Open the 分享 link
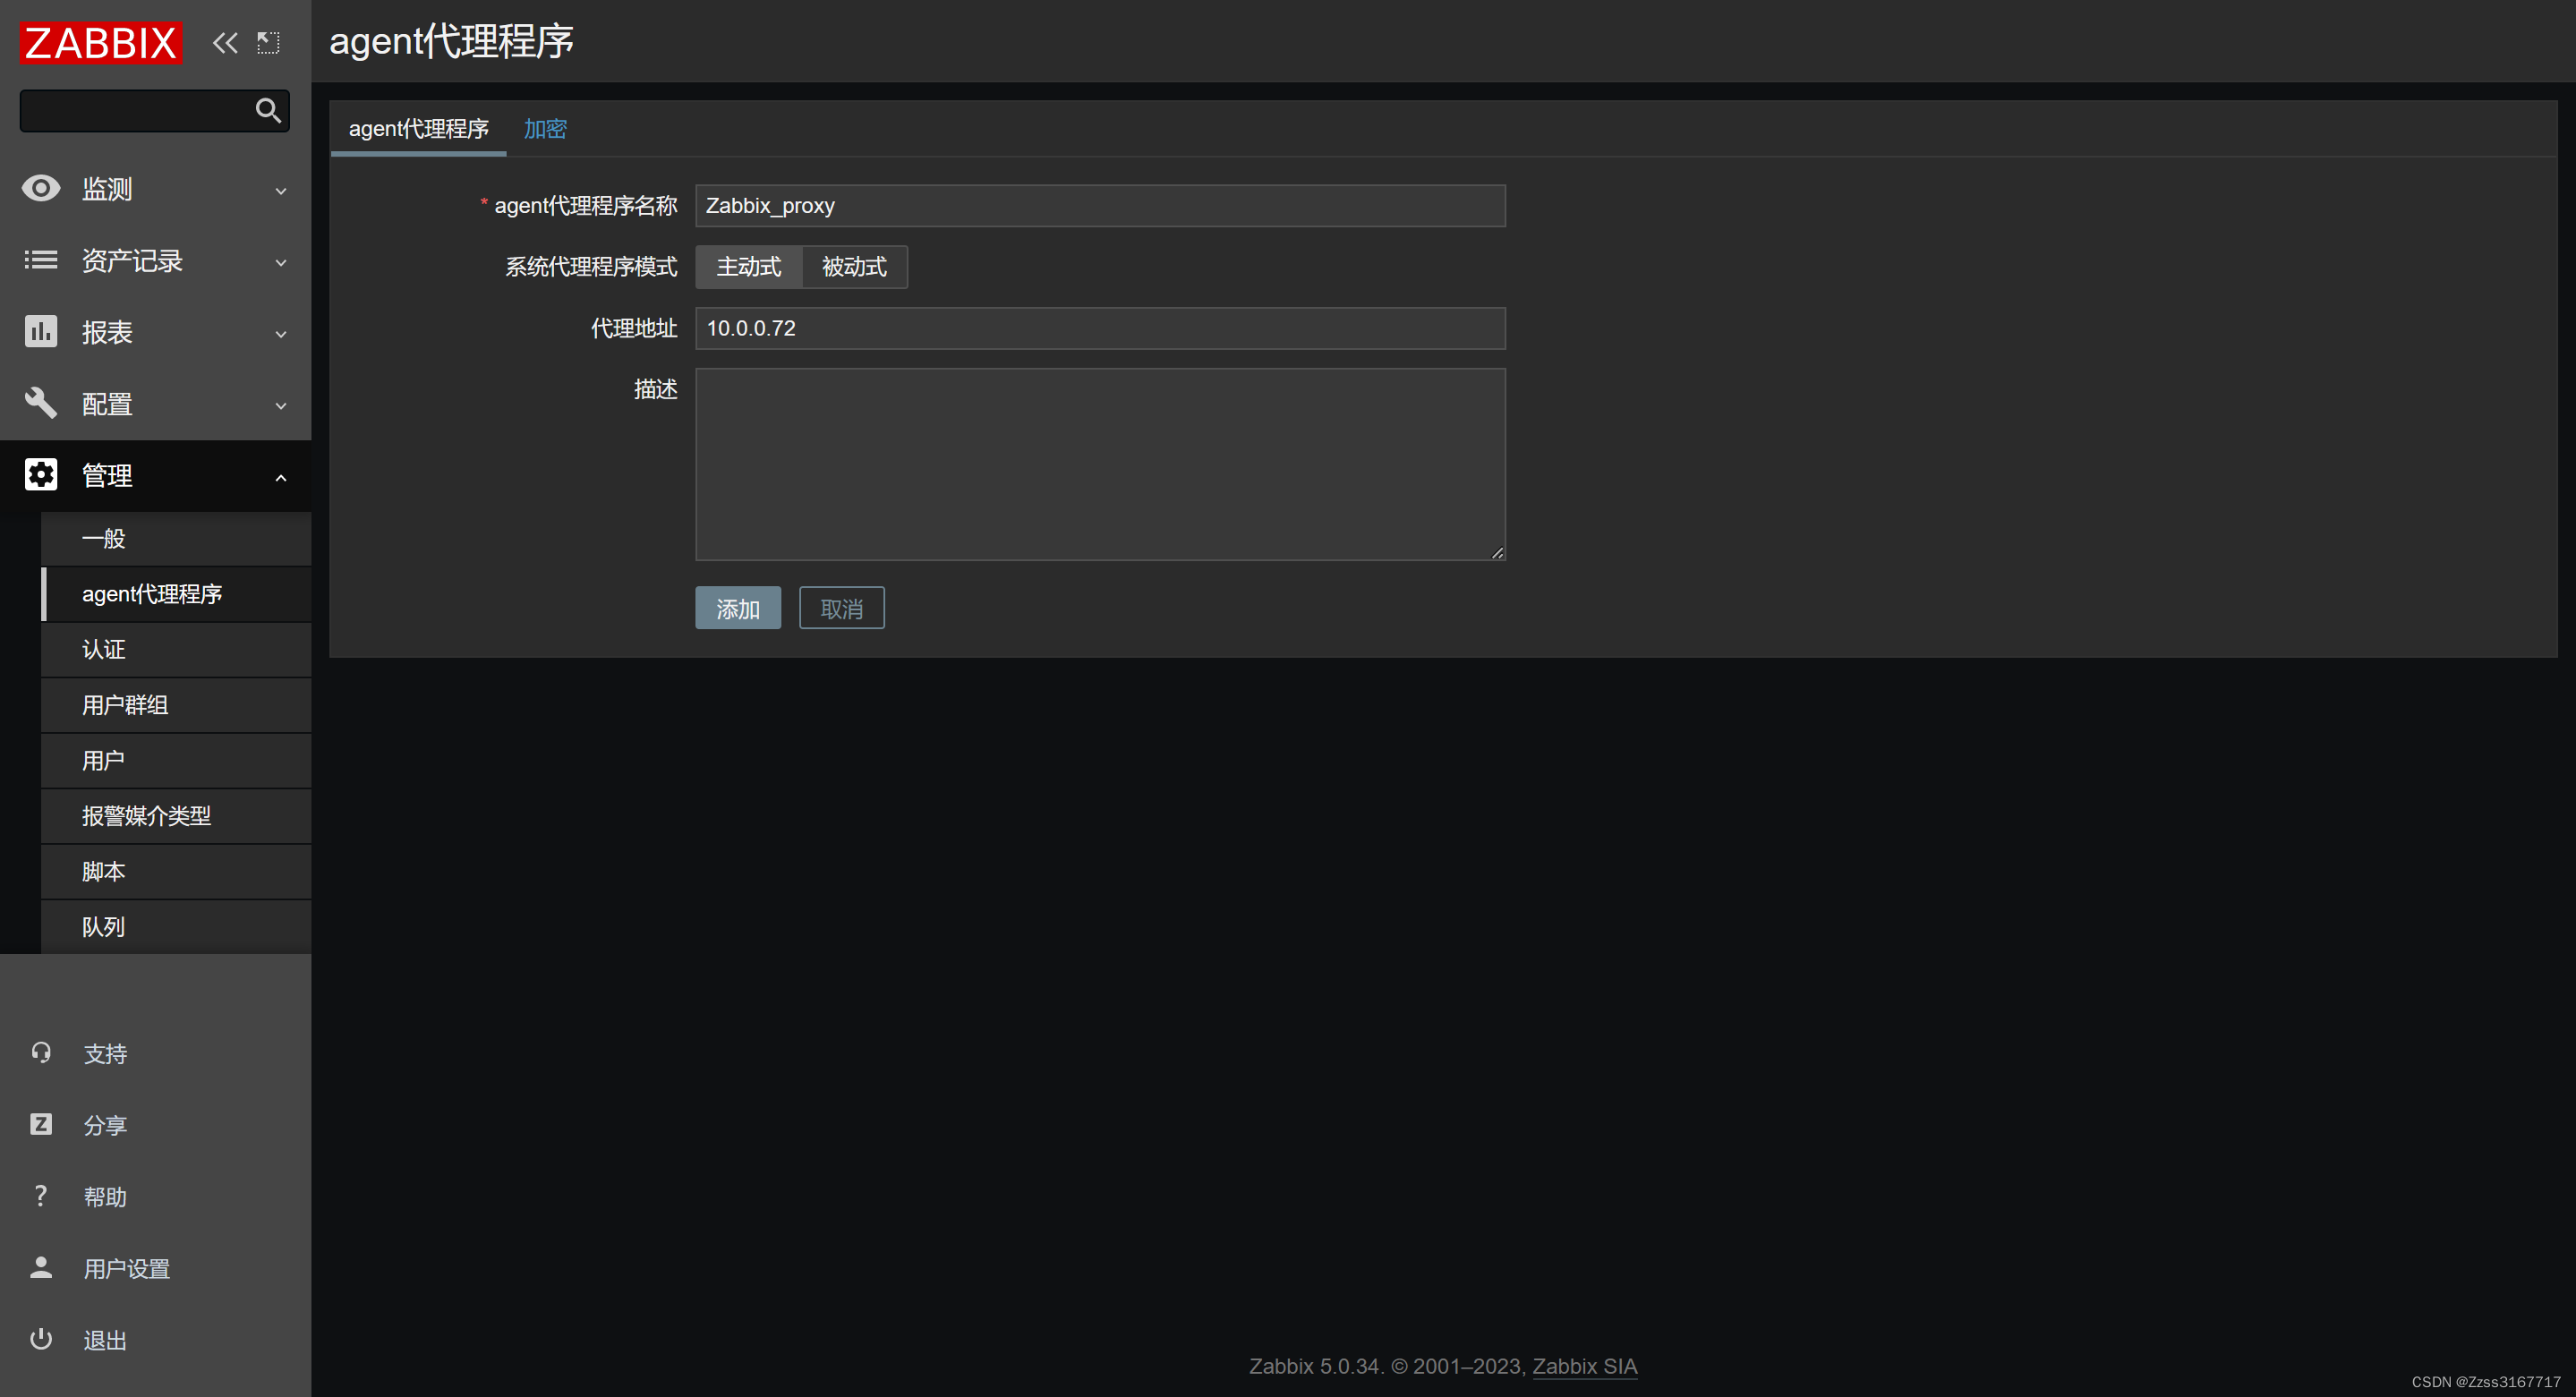 (x=105, y=1125)
